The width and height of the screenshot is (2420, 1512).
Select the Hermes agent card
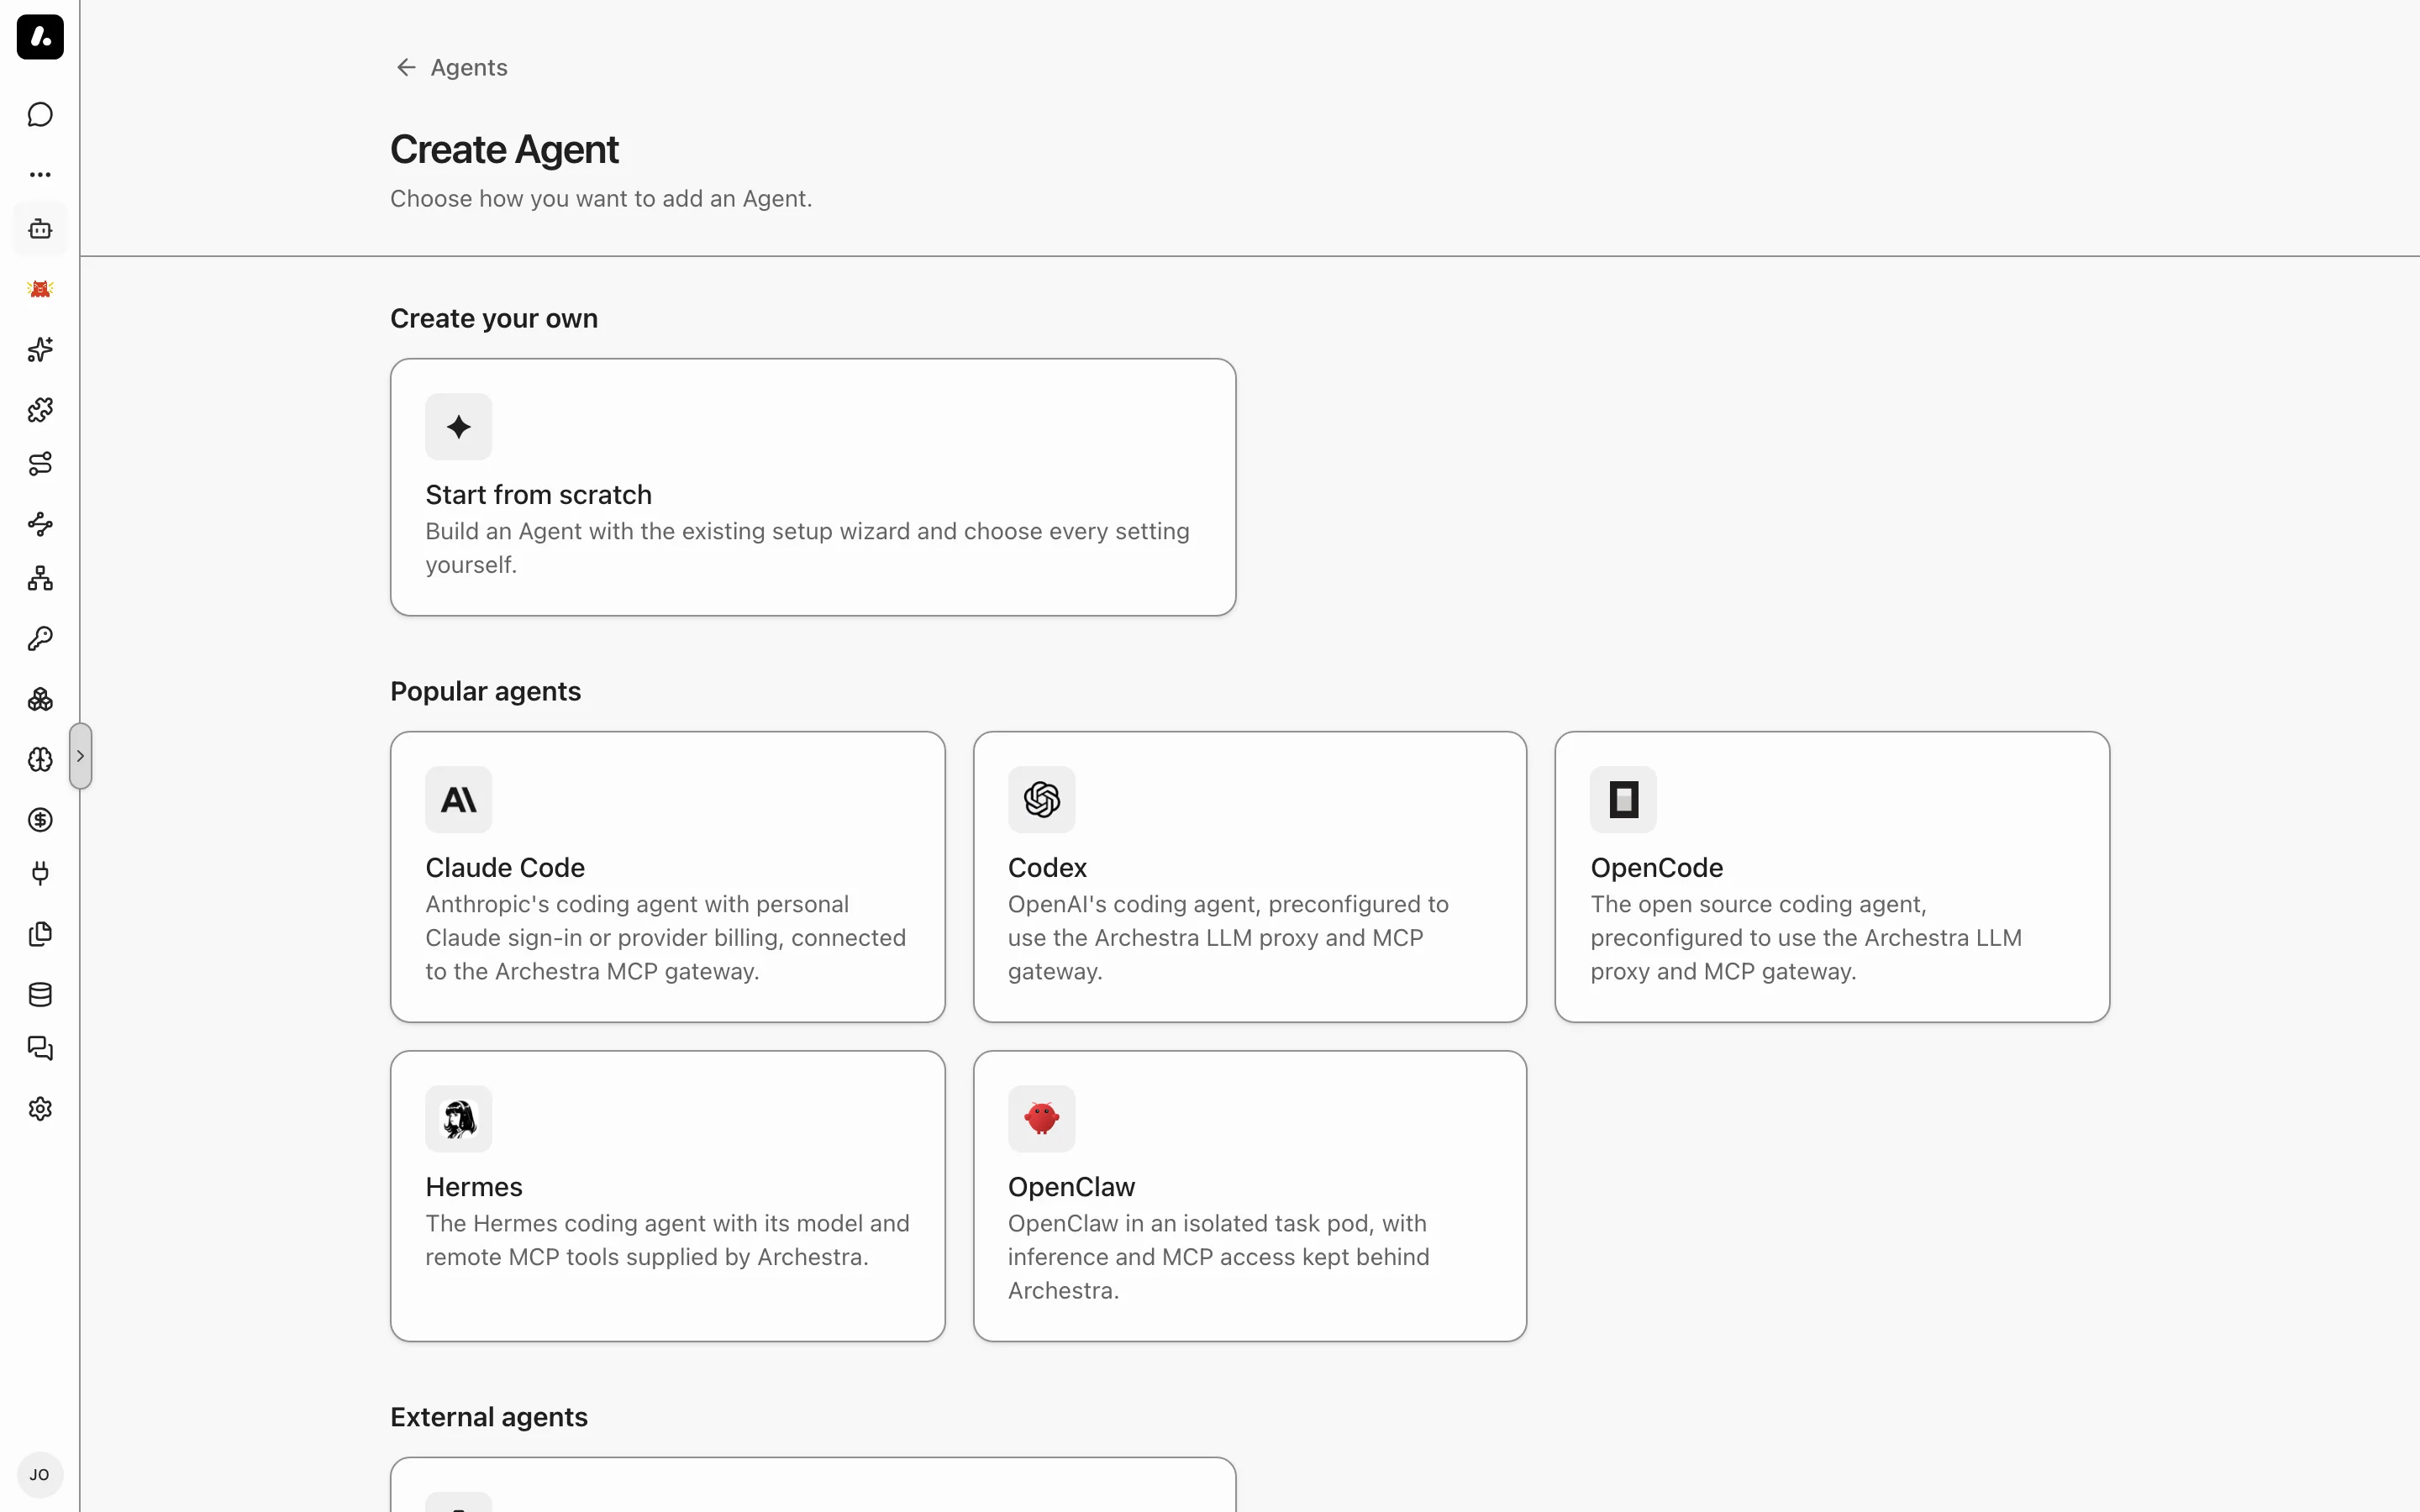(668, 1196)
